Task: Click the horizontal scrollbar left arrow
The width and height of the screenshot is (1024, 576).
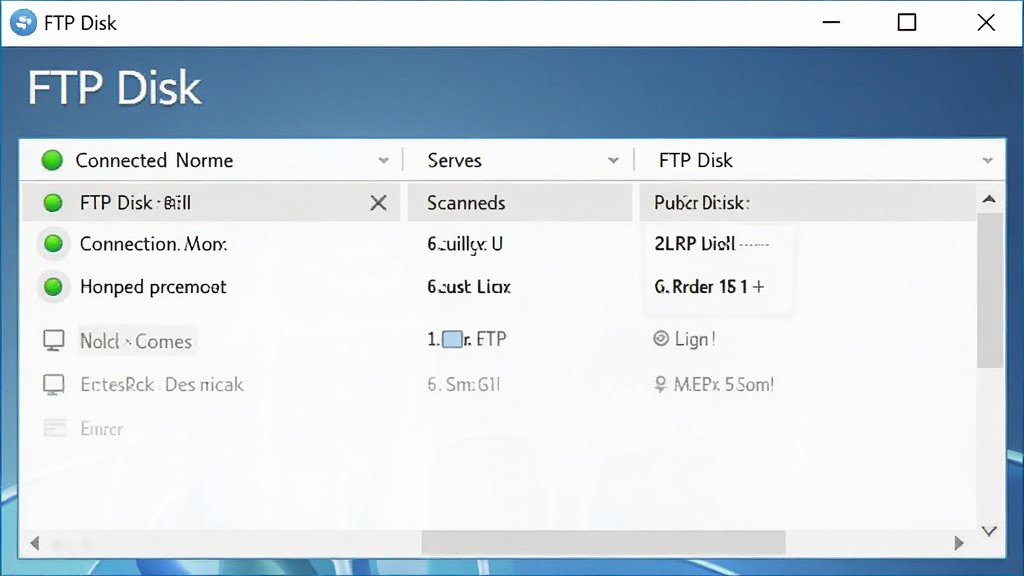Action: (x=35, y=543)
